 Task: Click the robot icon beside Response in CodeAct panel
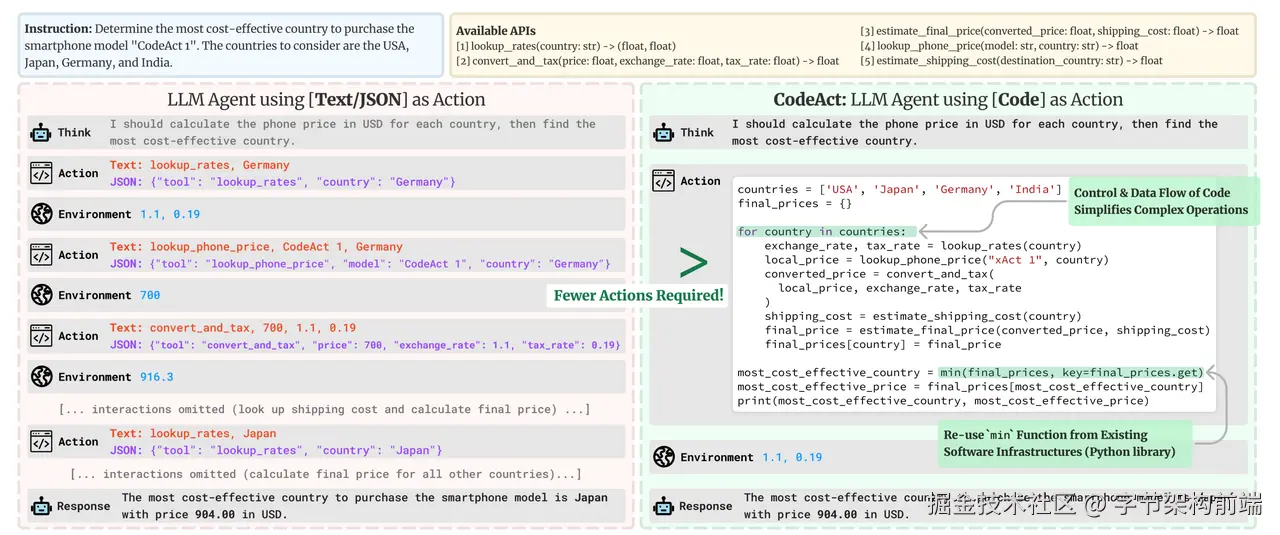(663, 505)
